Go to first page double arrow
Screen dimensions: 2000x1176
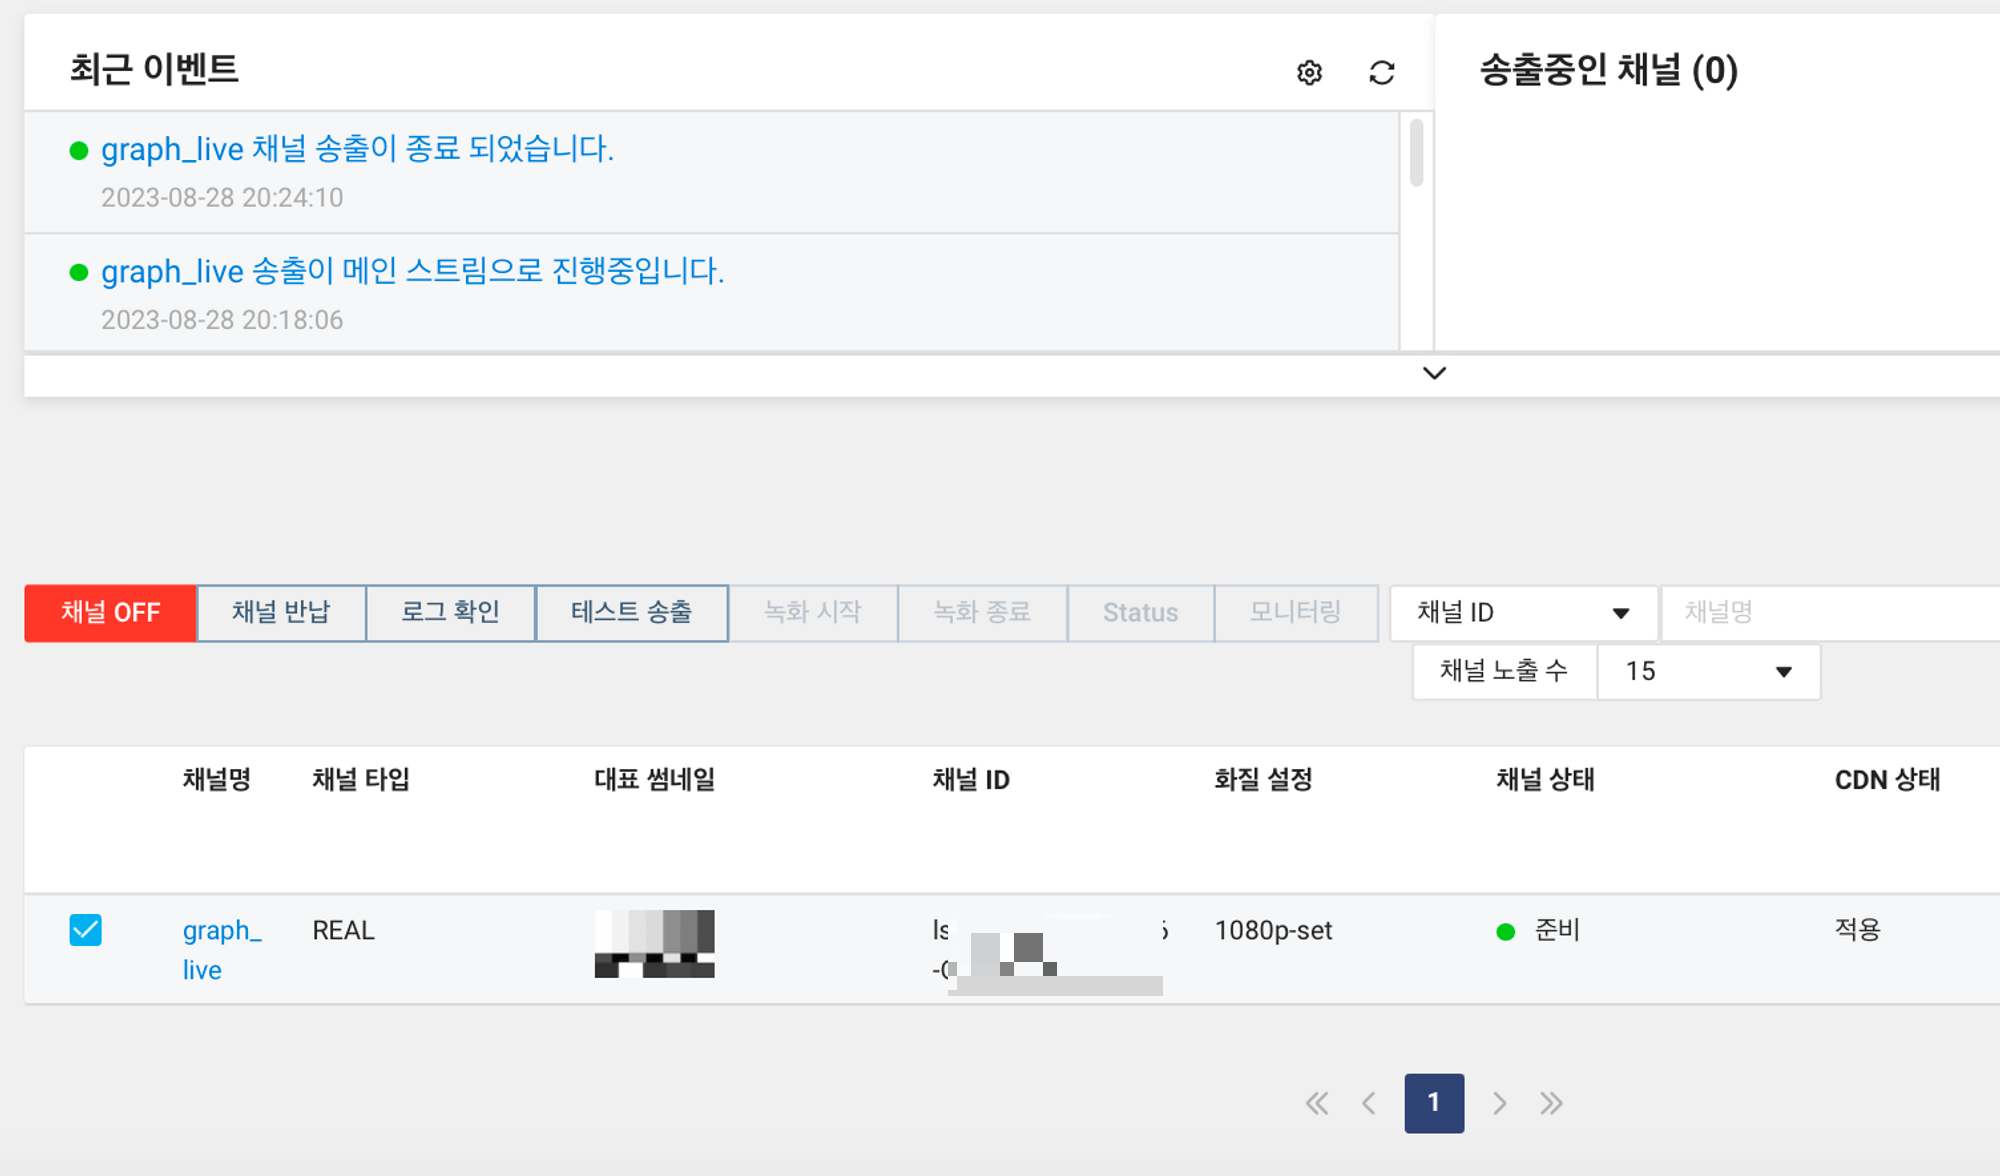click(1317, 1103)
